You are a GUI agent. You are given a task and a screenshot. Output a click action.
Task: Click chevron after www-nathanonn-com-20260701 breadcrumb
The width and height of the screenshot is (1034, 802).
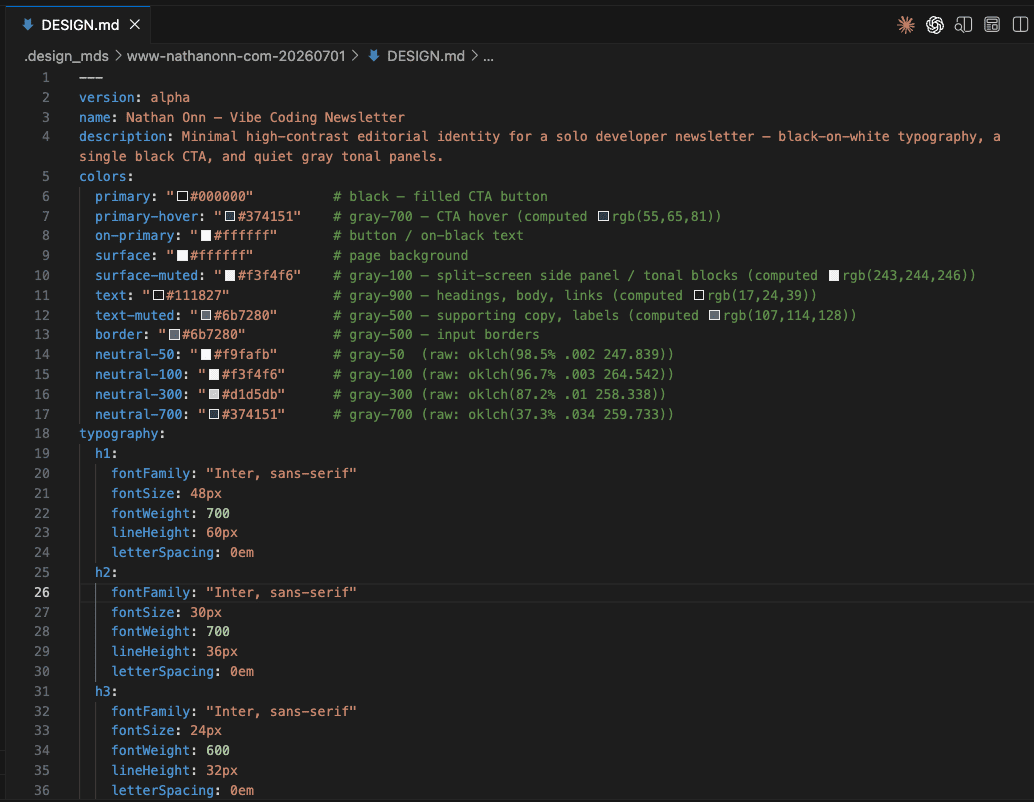click(x=355, y=56)
